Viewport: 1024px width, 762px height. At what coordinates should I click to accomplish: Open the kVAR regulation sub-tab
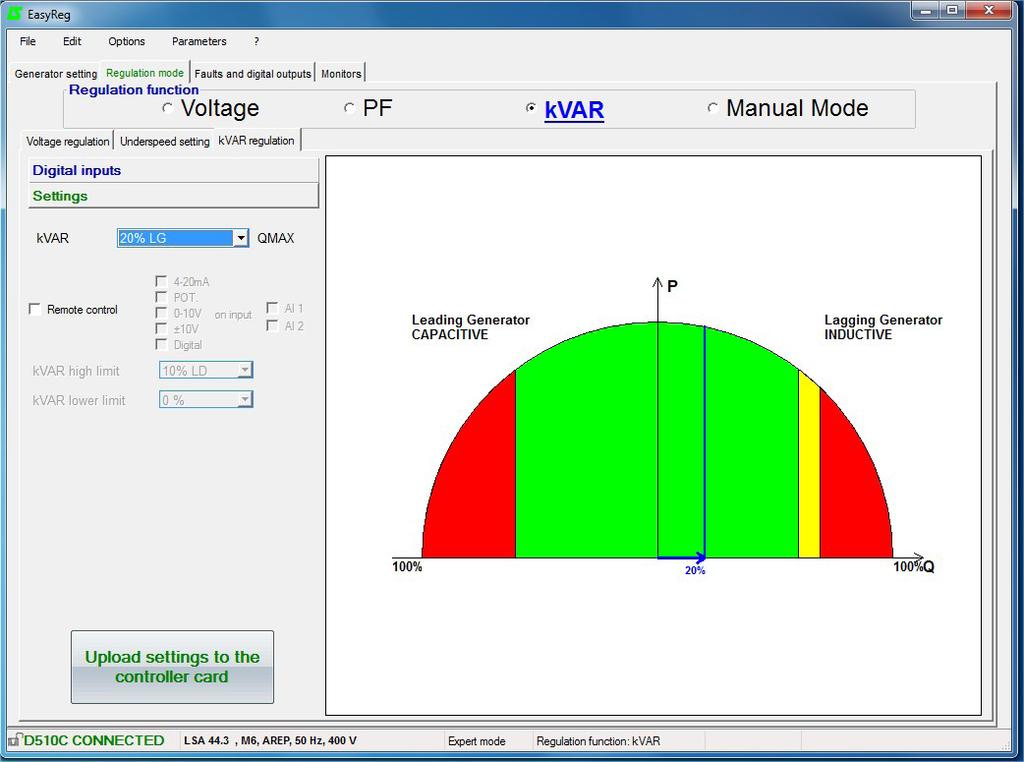click(x=257, y=140)
